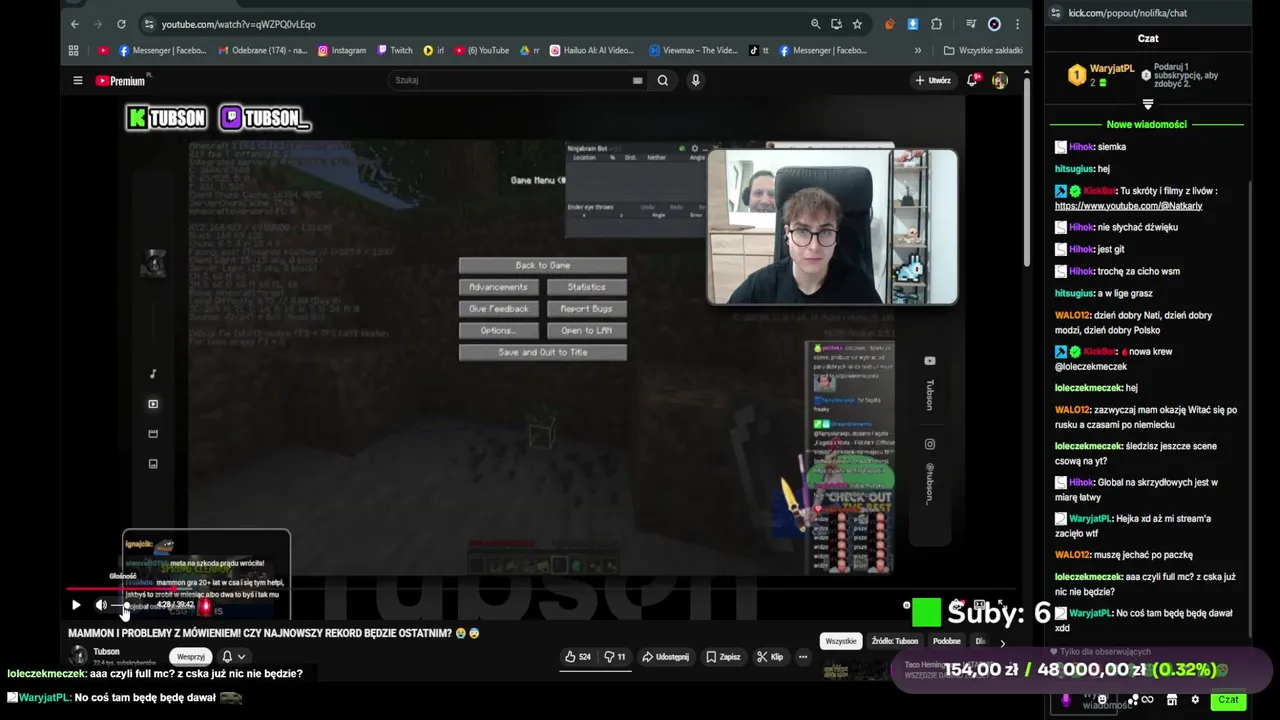This screenshot has height=720, width=1280.
Task: Expand the gift subs leaderboard arrow in chat
Action: (x=1148, y=104)
